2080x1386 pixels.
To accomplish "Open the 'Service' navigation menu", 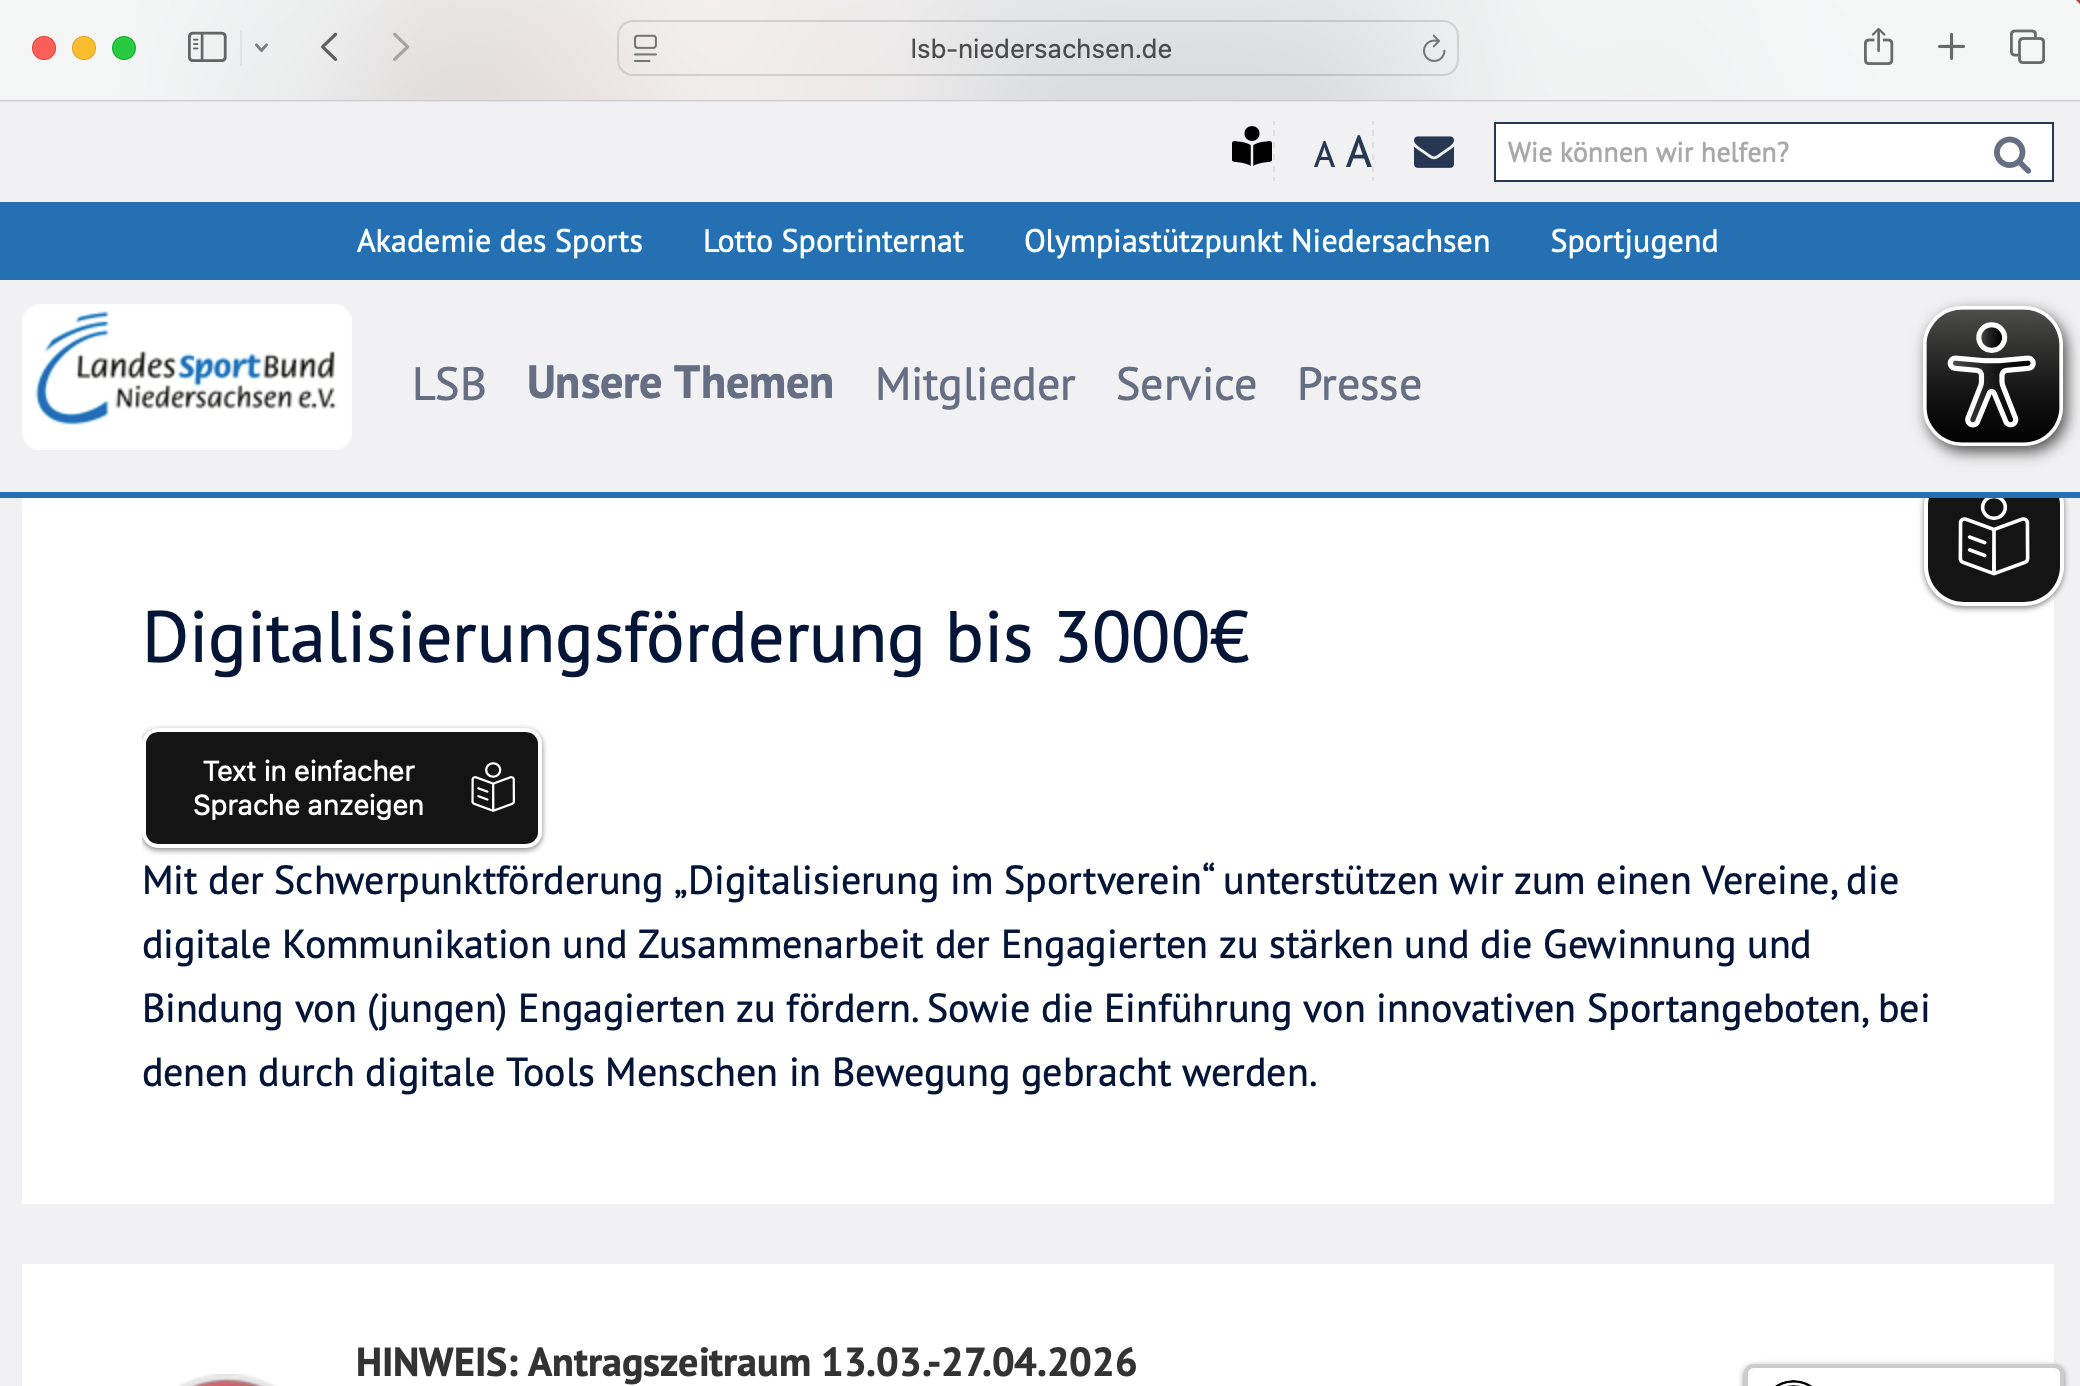I will [1186, 385].
